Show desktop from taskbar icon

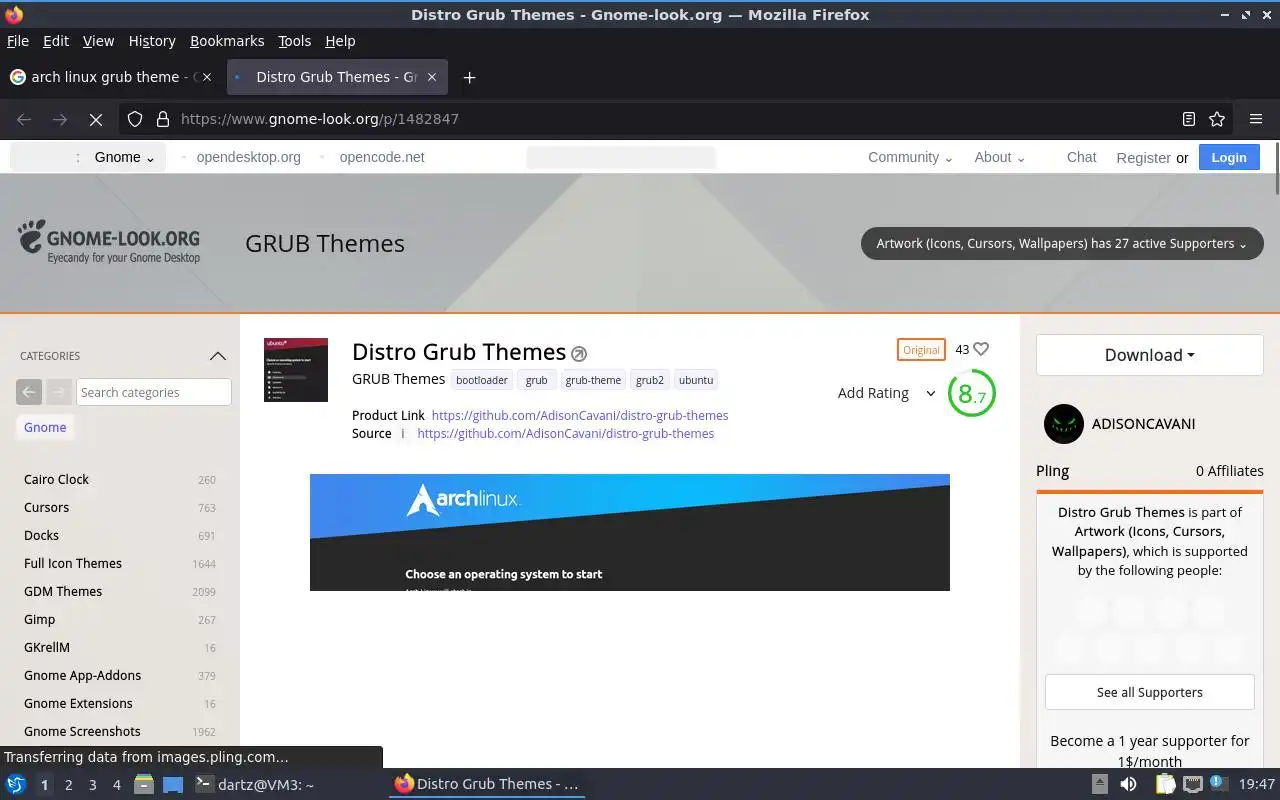(x=173, y=784)
